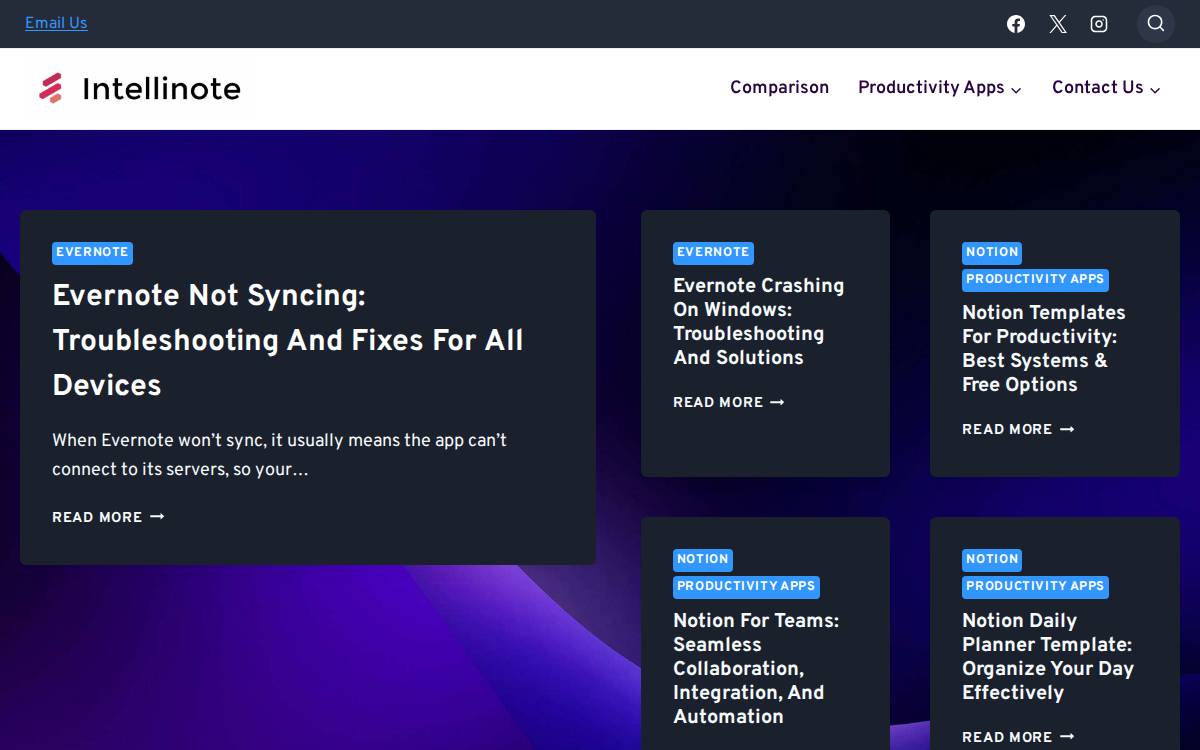Expand the Productivity Apps chevron
Viewport: 1200px width, 750px height.
1016,89
